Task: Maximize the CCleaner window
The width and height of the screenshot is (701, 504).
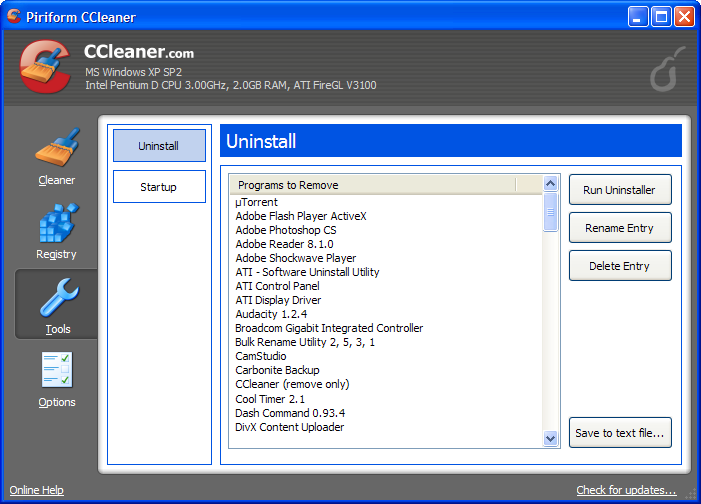Action: (x=661, y=17)
